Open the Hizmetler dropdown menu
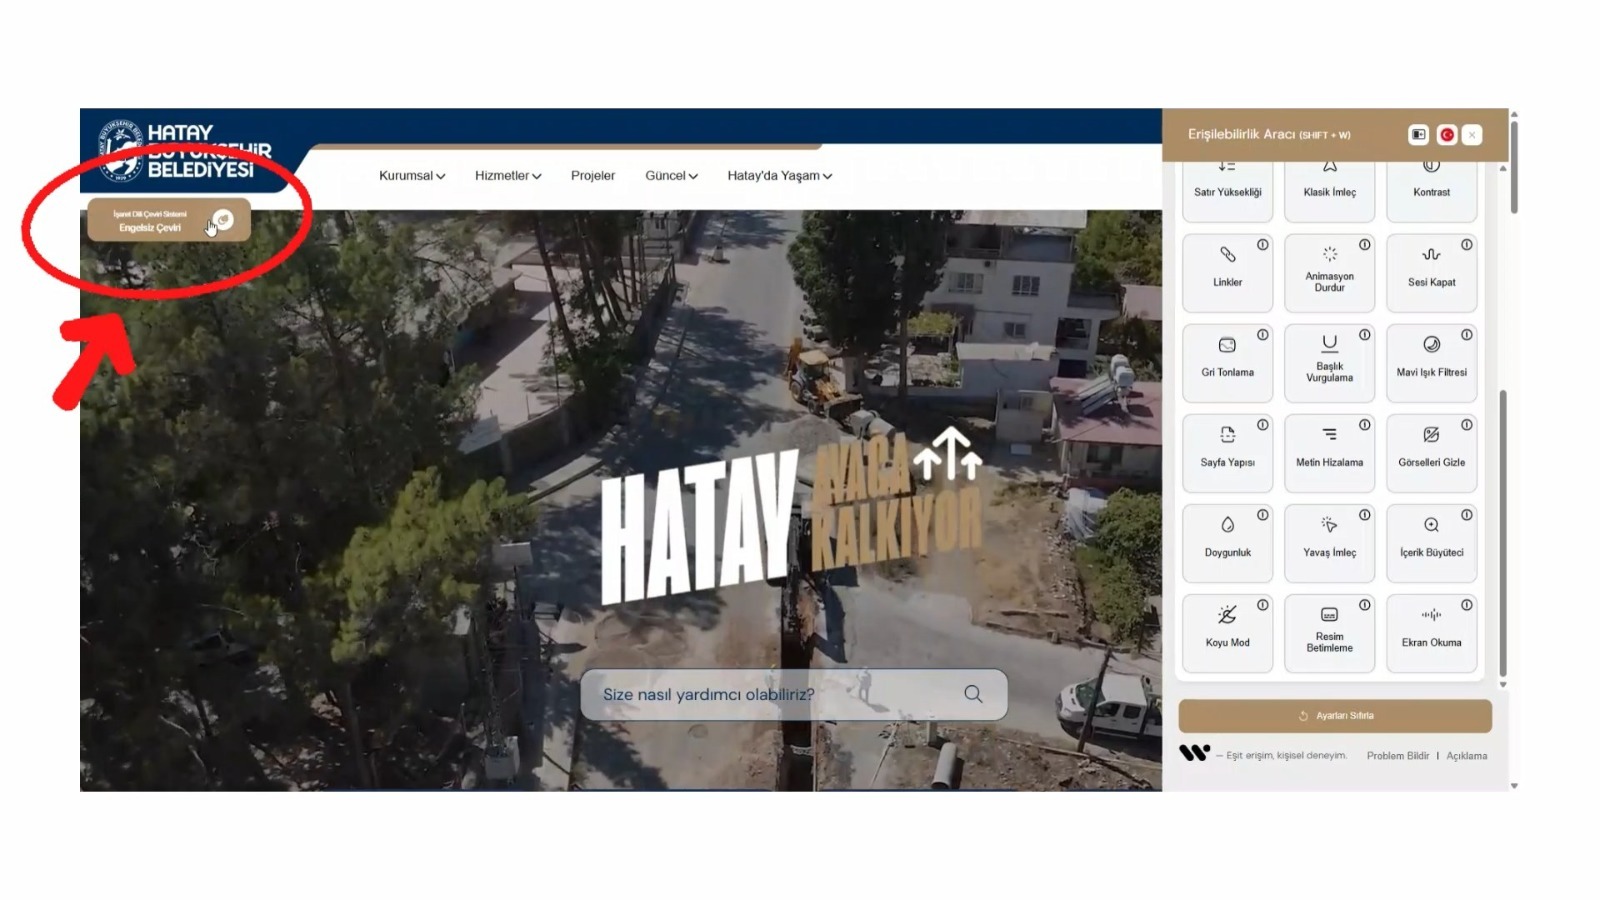1600x900 pixels. 507,176
